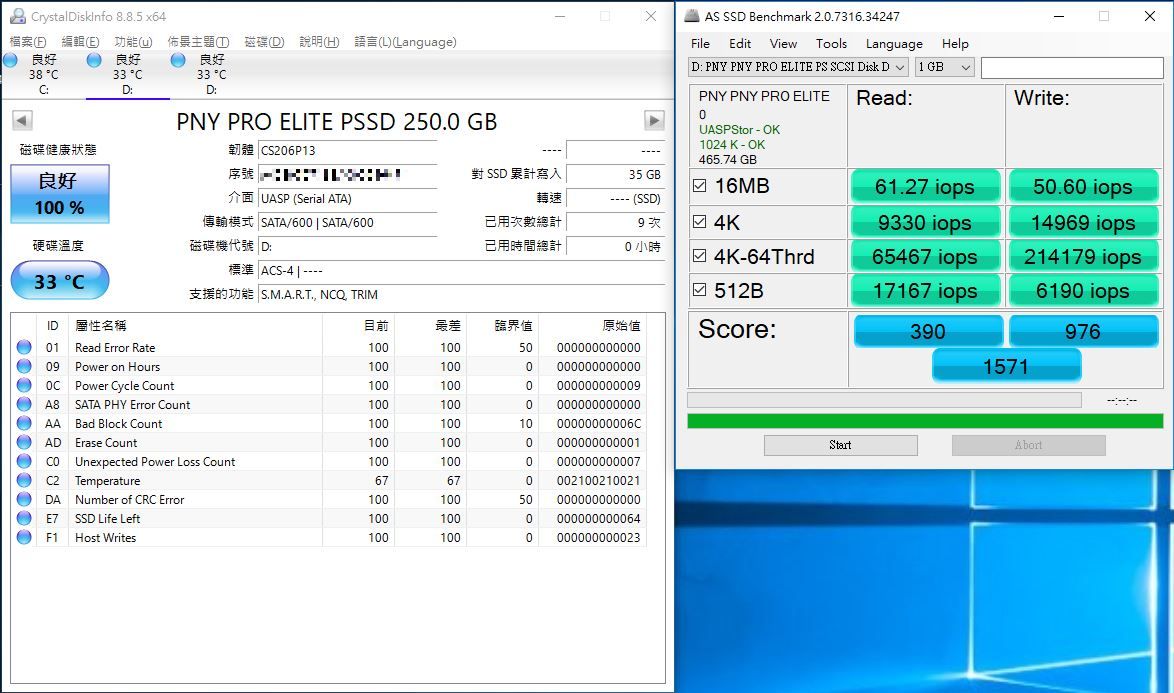Click status orb for Read Error Rate
The height and width of the screenshot is (693, 1174).
24,347
